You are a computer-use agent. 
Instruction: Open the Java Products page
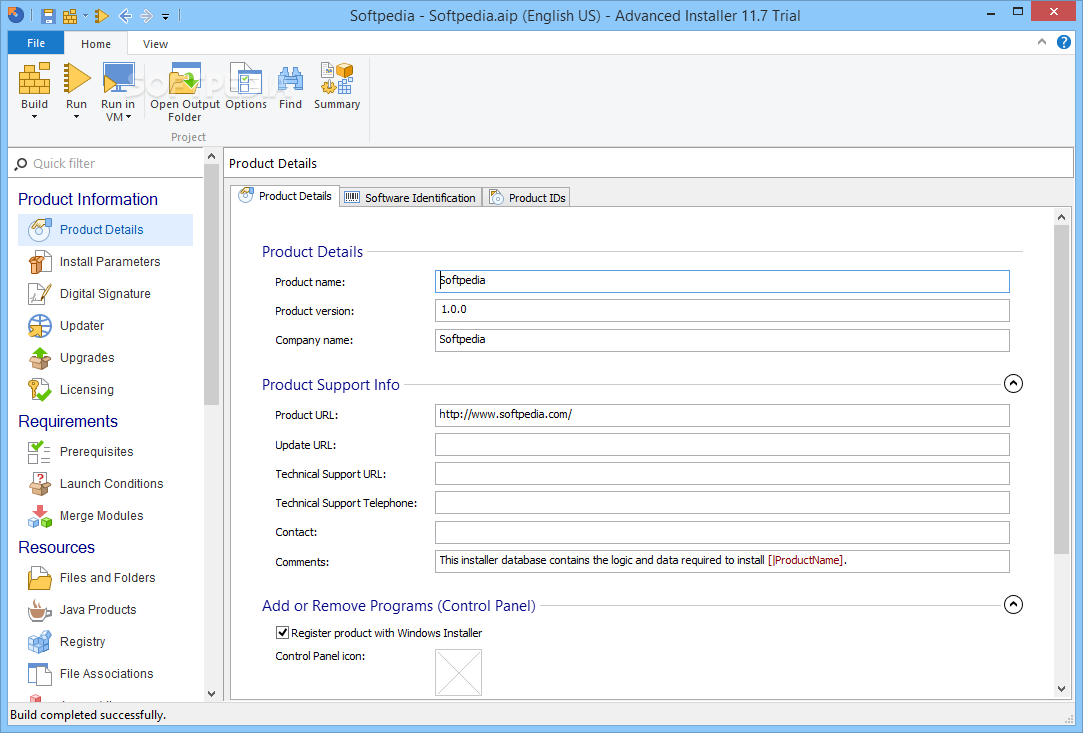pyautogui.click(x=106, y=609)
